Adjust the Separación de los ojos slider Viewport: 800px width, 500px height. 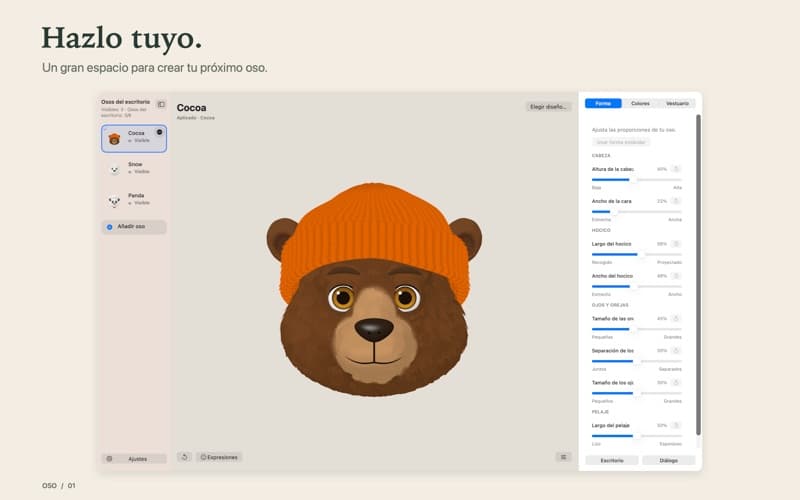tap(636, 361)
